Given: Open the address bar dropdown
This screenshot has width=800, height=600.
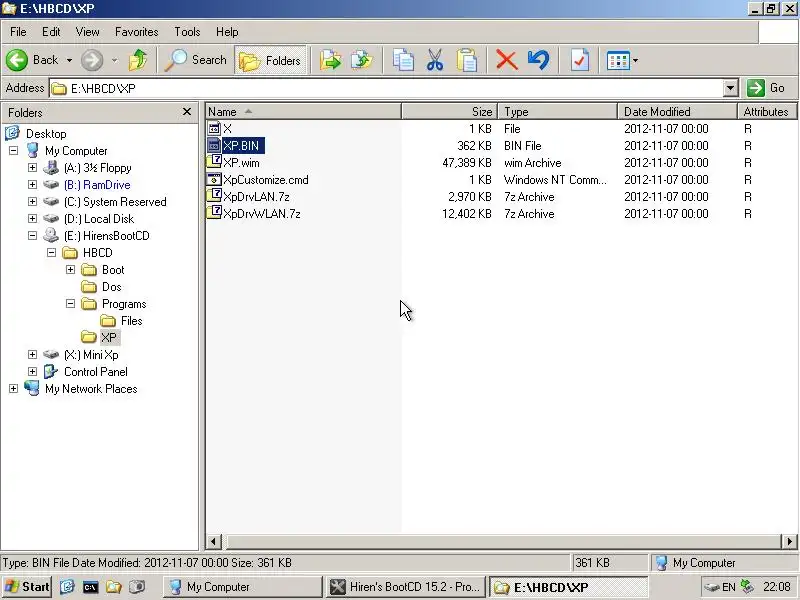Looking at the screenshot, I should (x=731, y=88).
